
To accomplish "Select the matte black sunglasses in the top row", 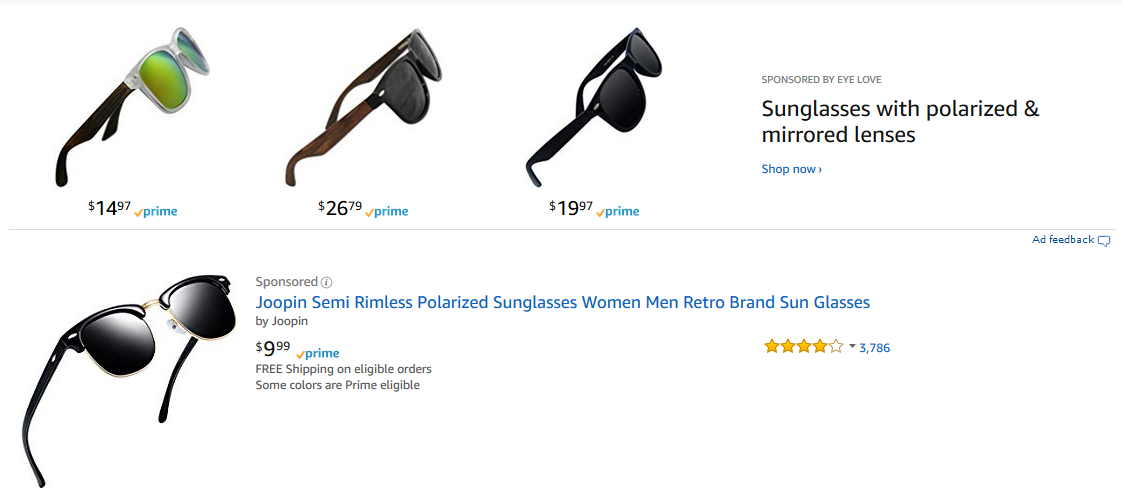I will pos(595,106).
